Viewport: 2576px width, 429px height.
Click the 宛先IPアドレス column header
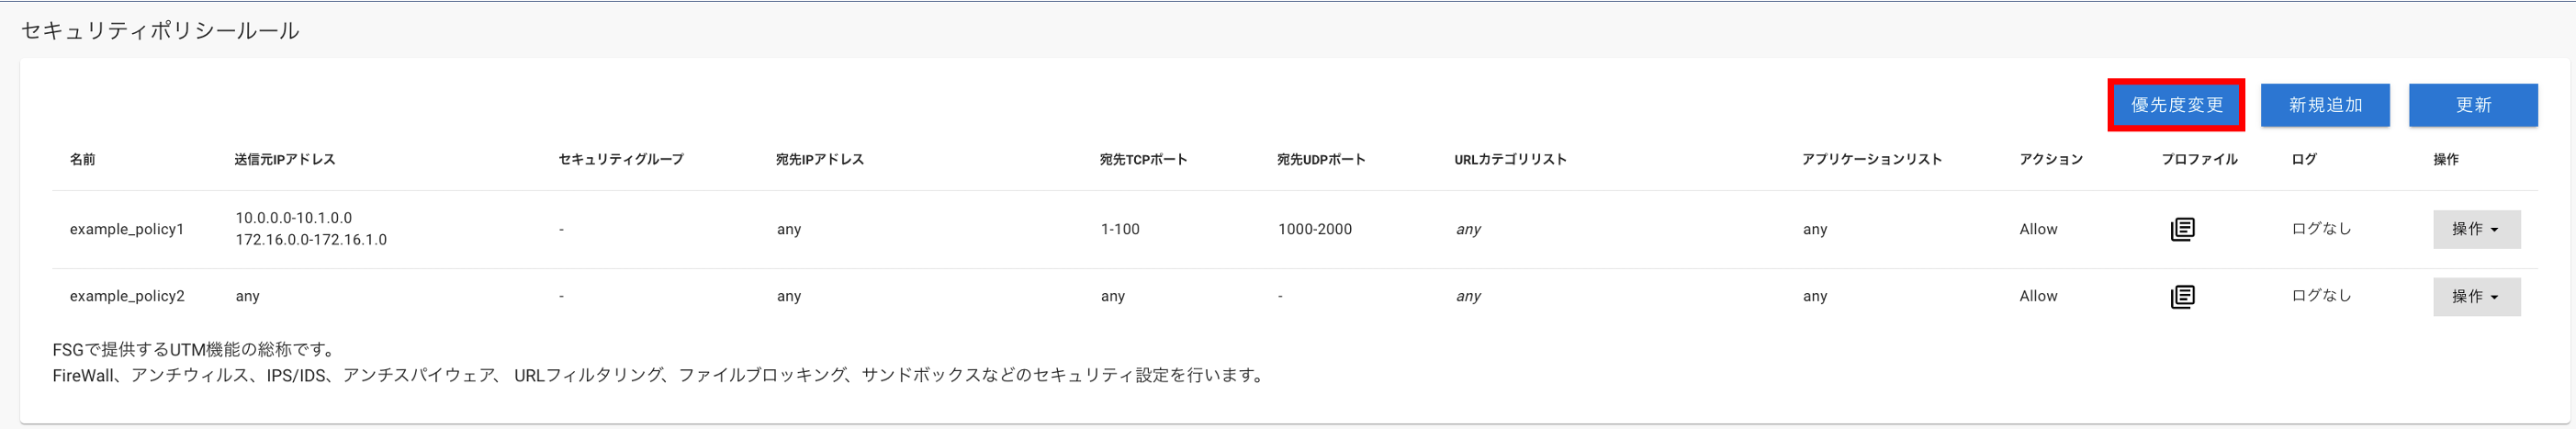tap(820, 159)
